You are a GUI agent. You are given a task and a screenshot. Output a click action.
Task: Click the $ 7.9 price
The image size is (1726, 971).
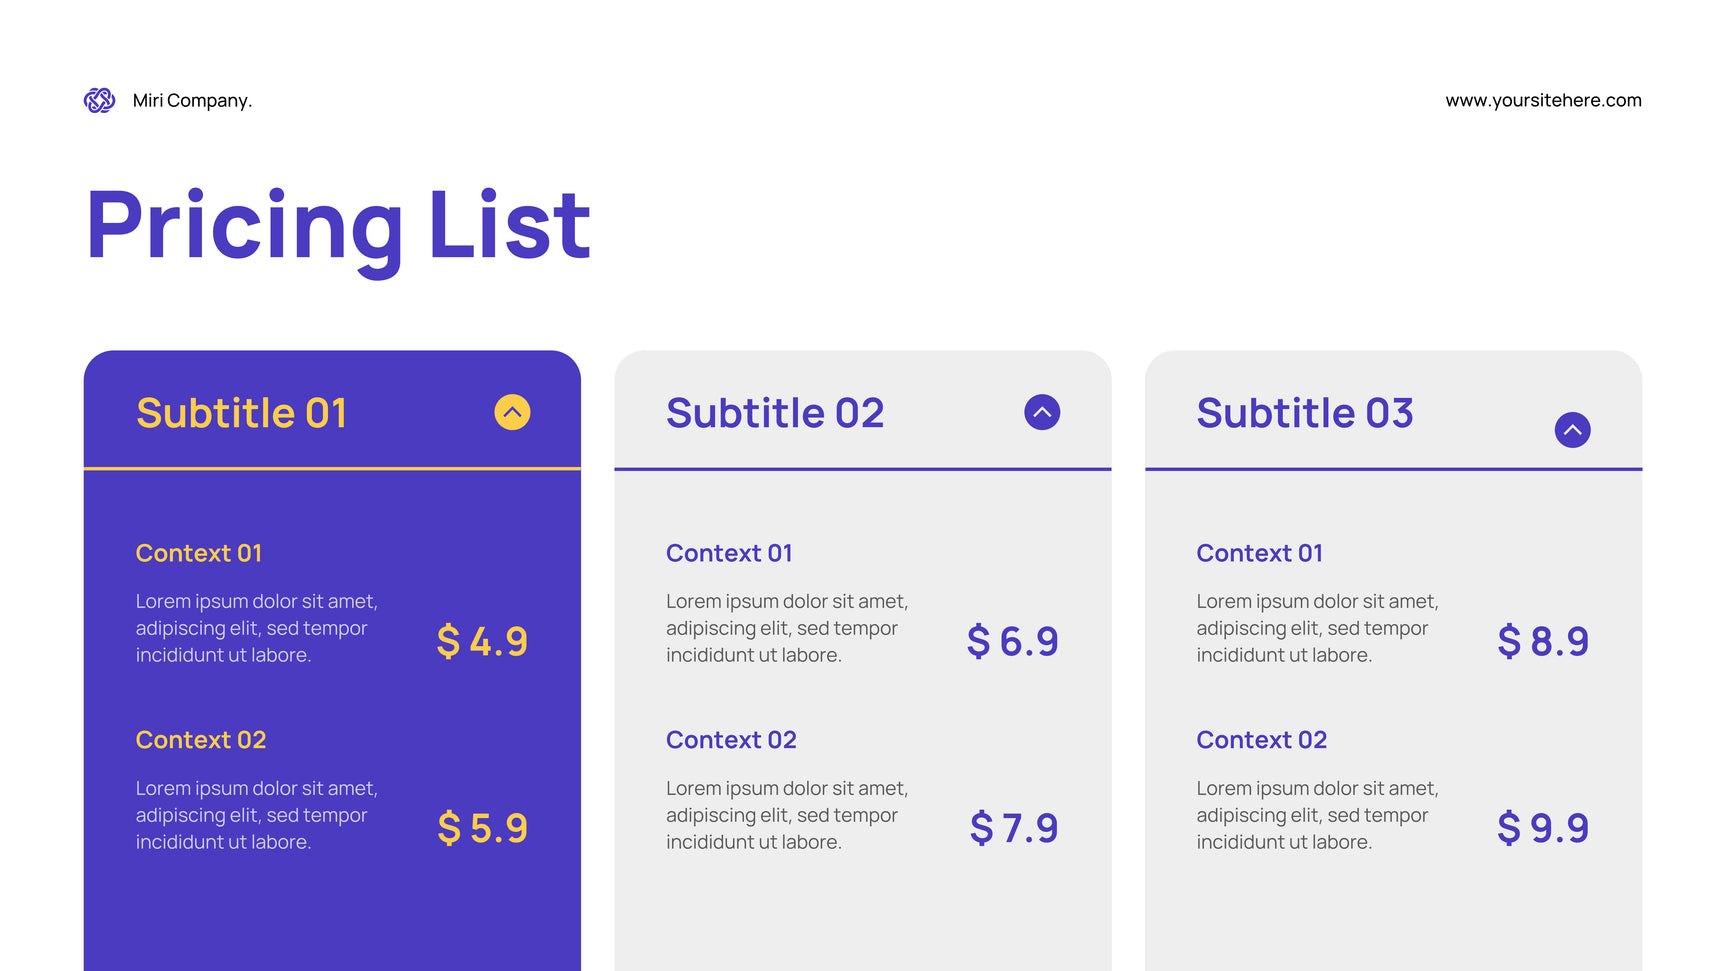click(x=1013, y=828)
